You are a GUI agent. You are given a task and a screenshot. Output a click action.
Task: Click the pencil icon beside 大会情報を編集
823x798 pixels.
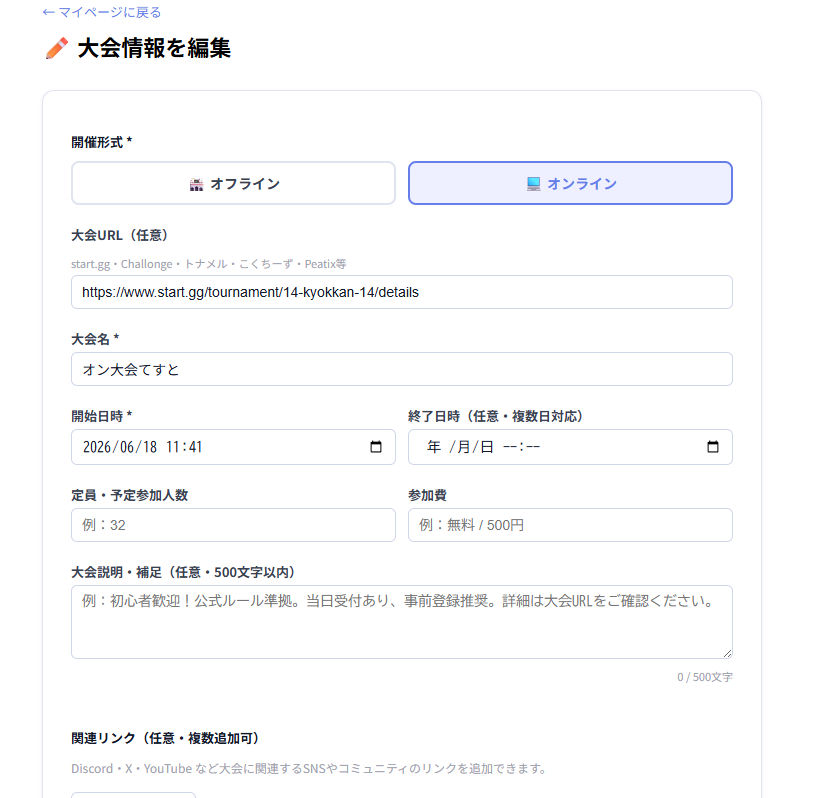(57, 48)
